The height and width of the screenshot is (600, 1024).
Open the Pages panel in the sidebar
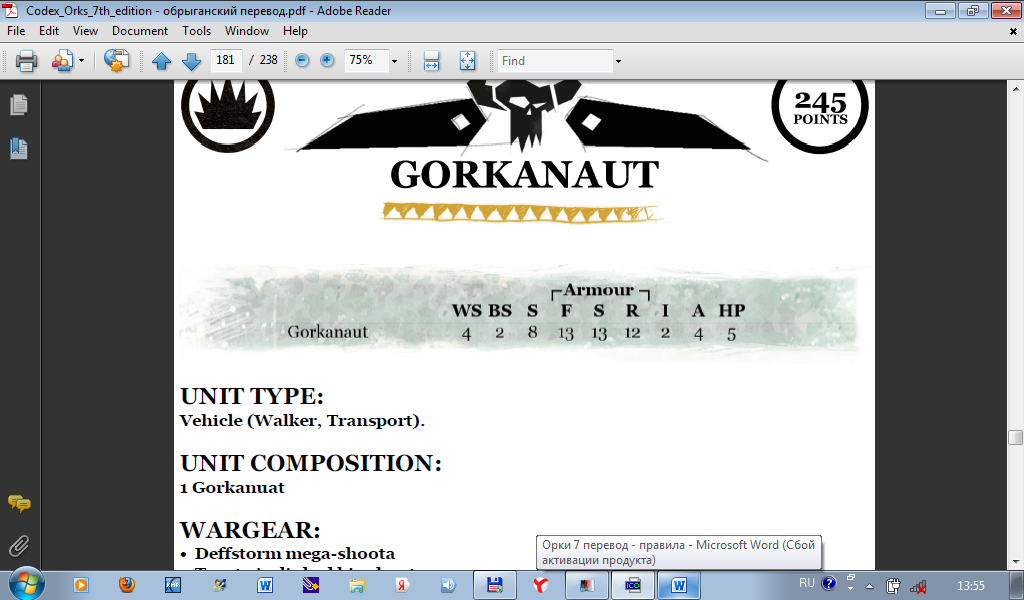[x=19, y=104]
